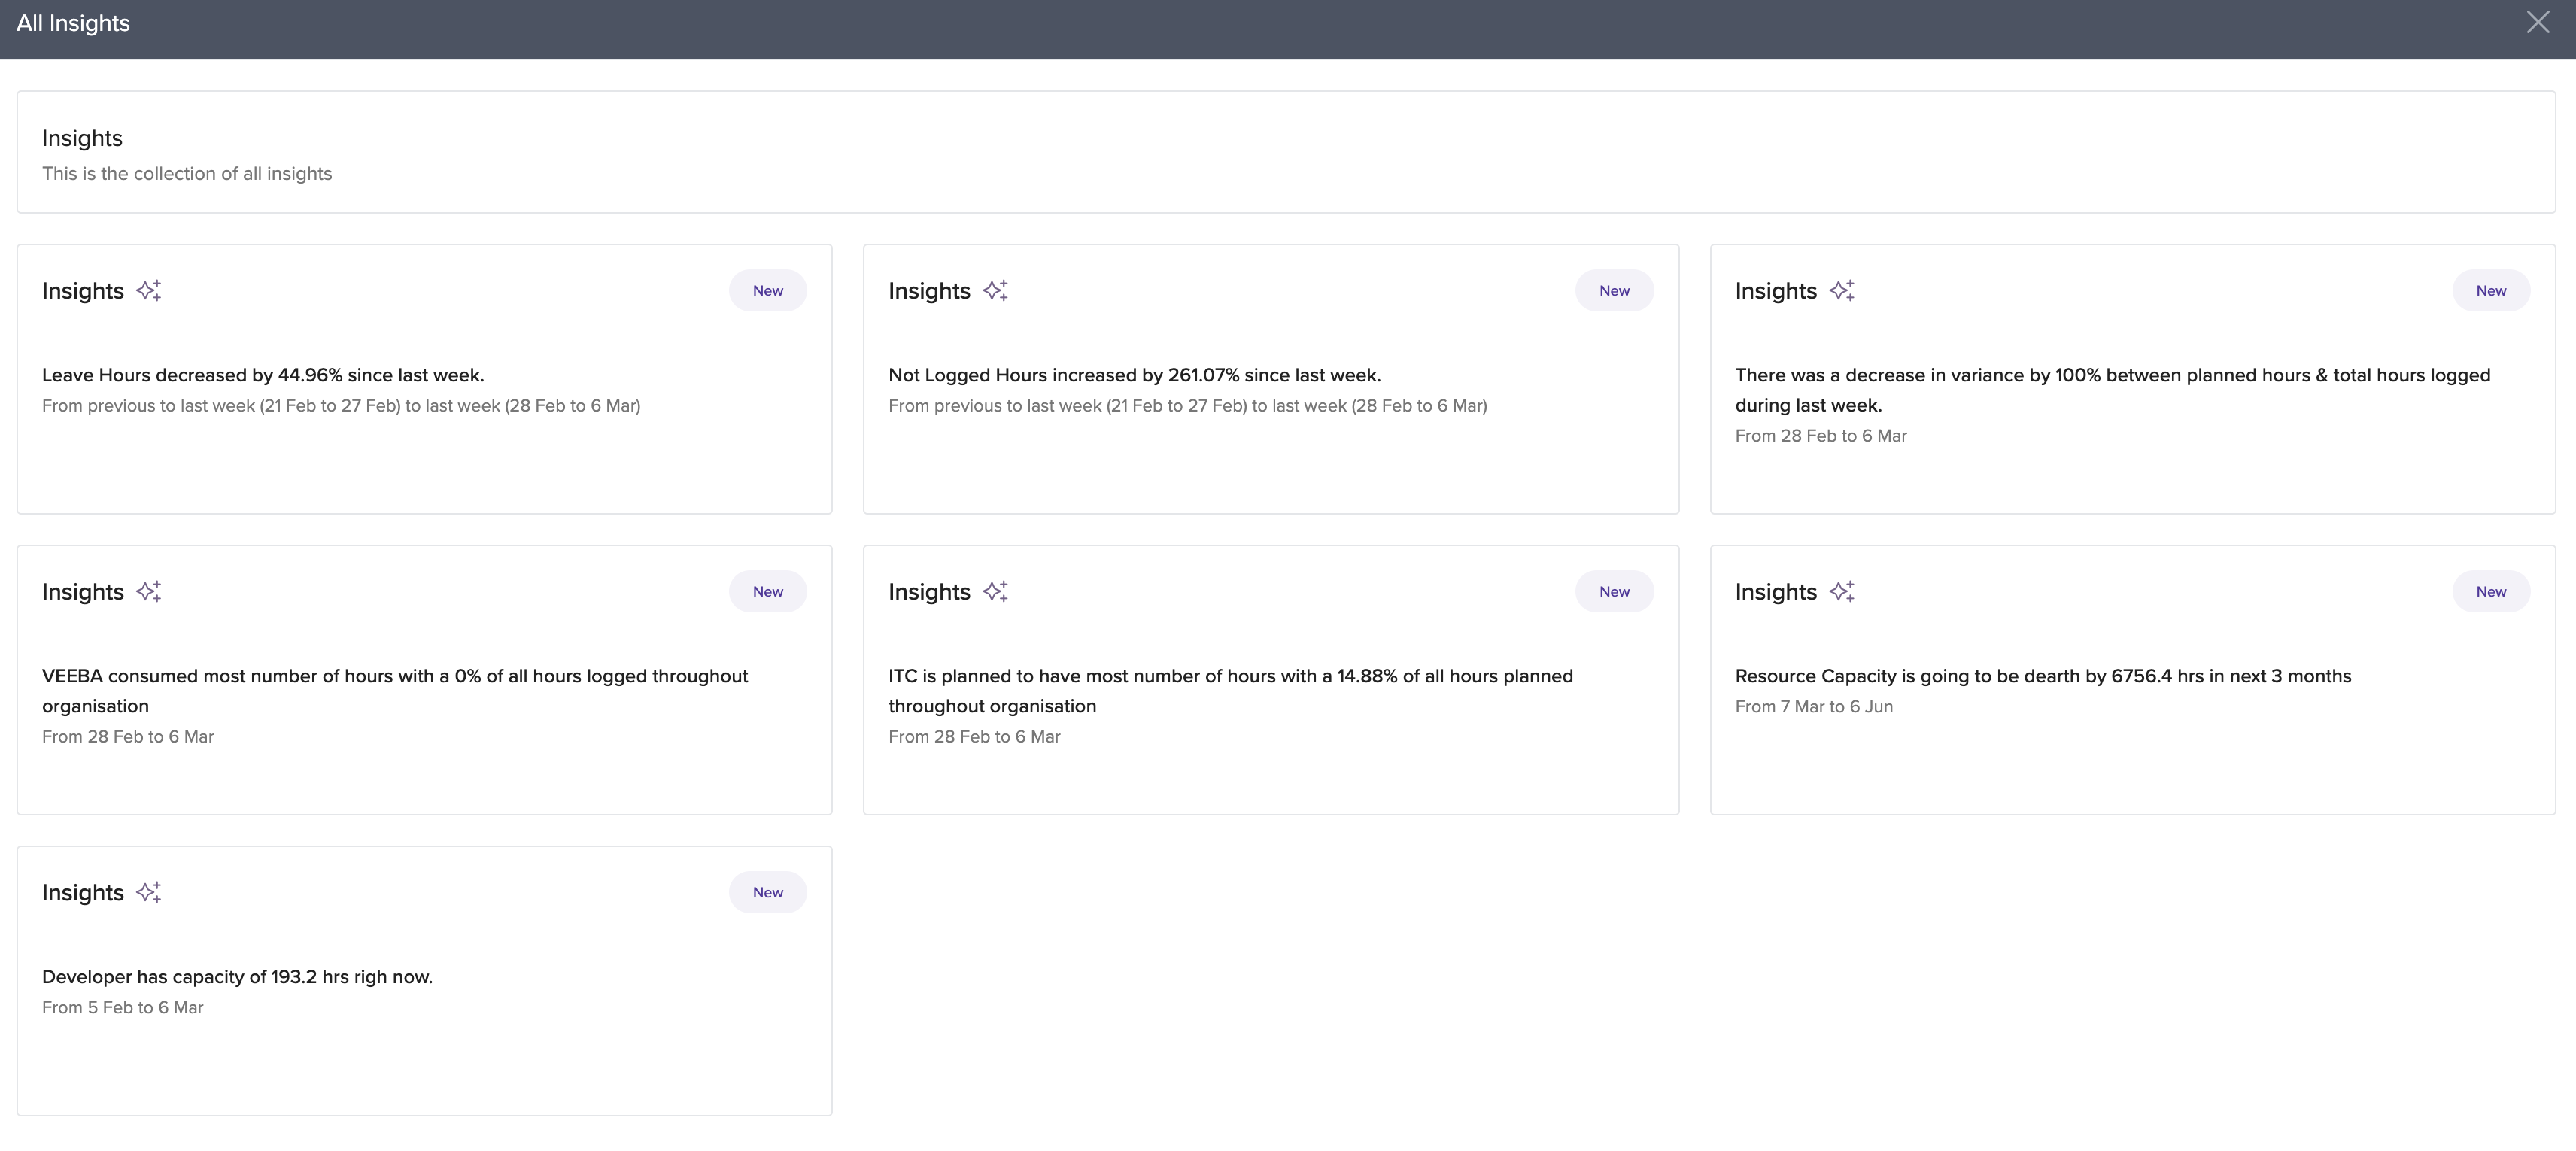This screenshot has width=2576, height=1151.
Task: Click the Insights collection header card
Action: pos(1285,152)
